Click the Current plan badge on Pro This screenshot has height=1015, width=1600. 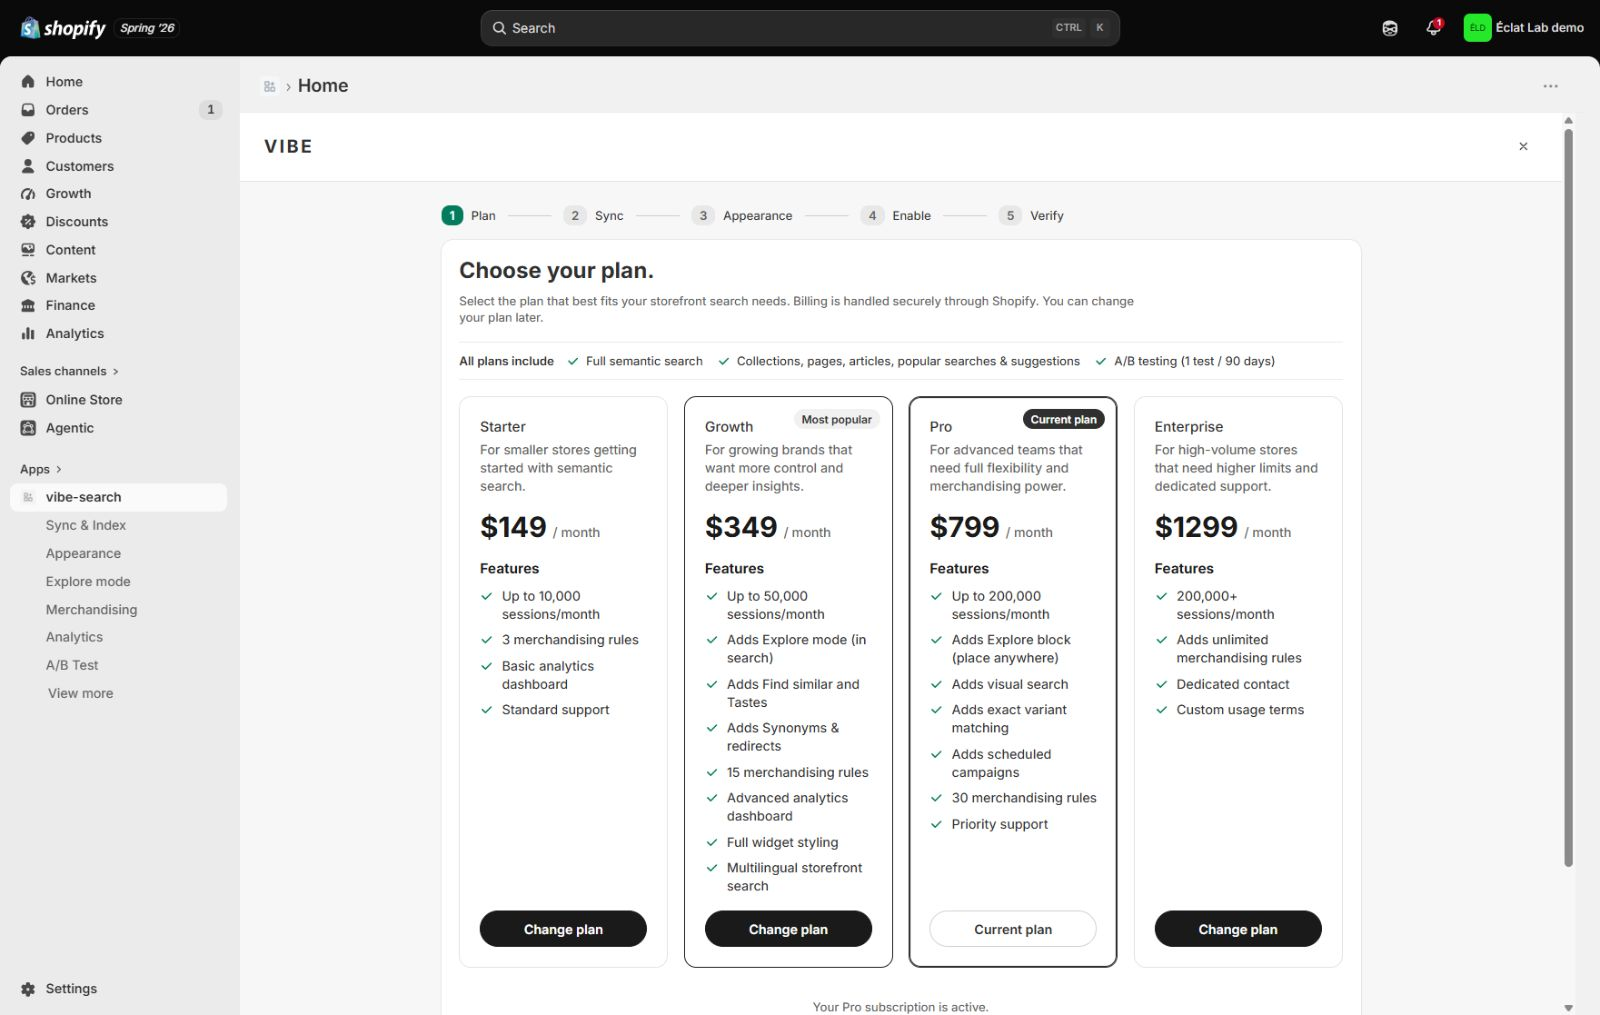pos(1064,420)
